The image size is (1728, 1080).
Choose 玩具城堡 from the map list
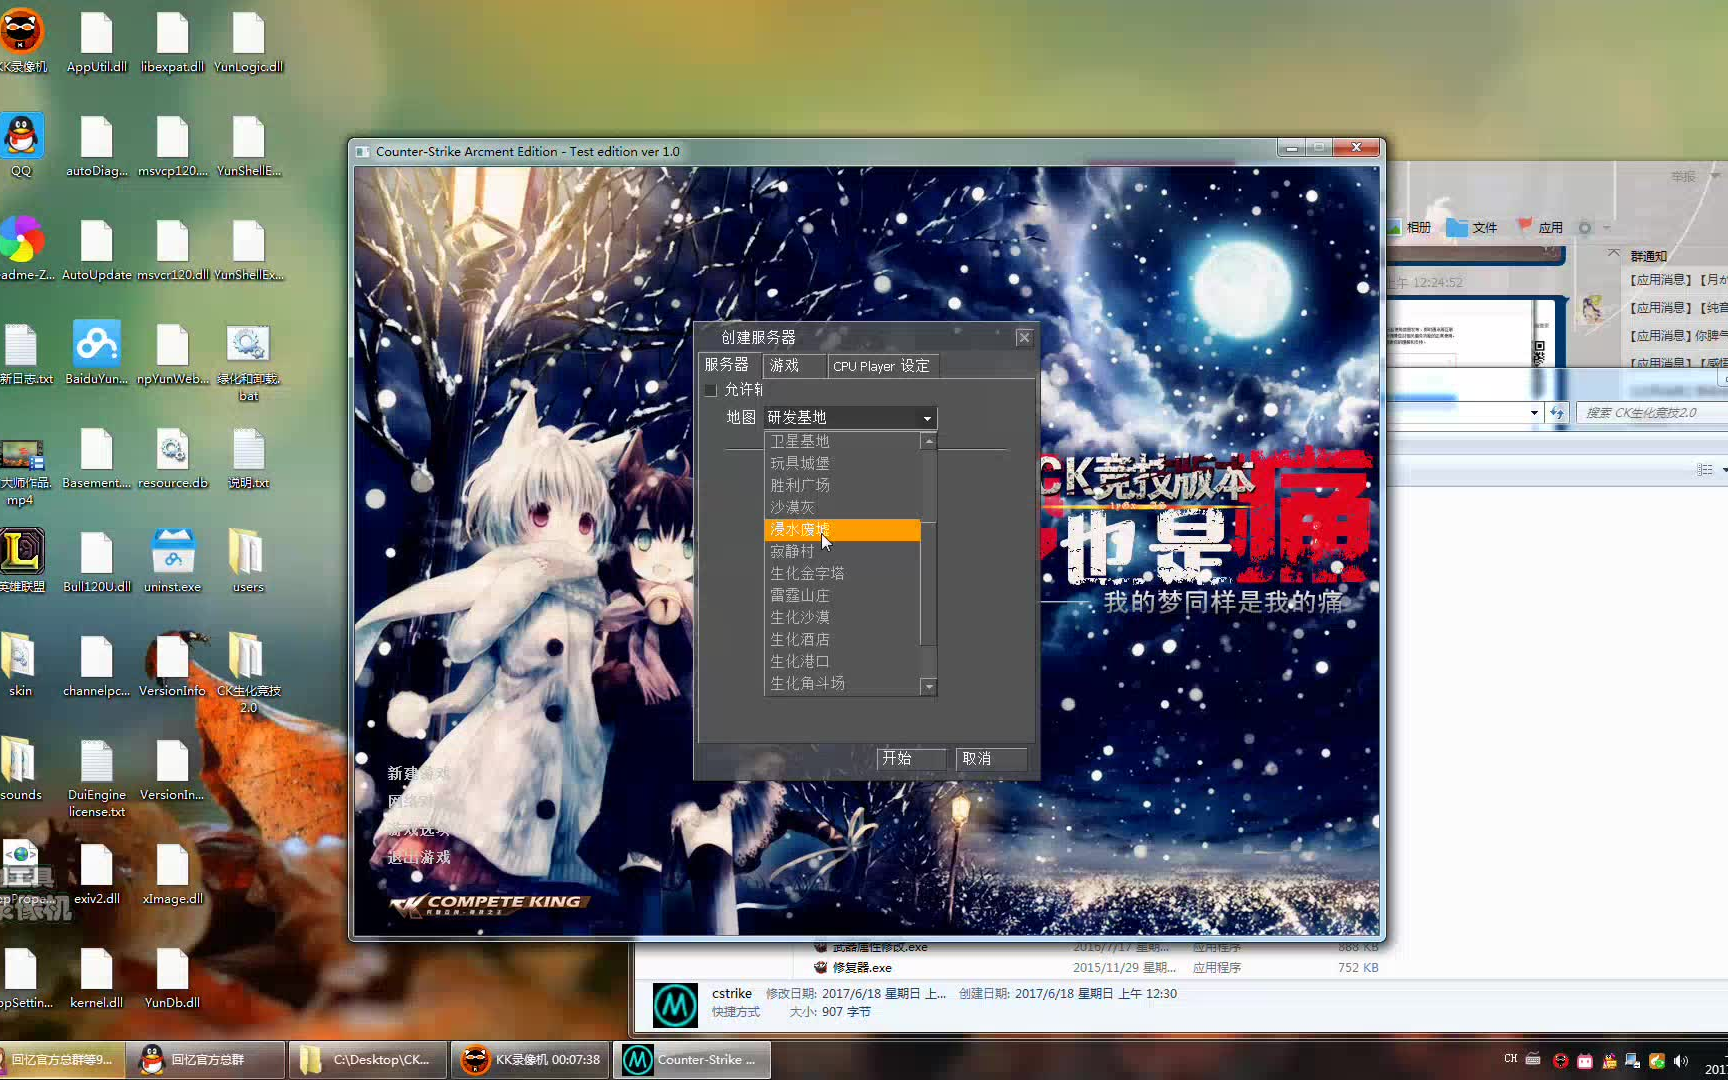842,463
